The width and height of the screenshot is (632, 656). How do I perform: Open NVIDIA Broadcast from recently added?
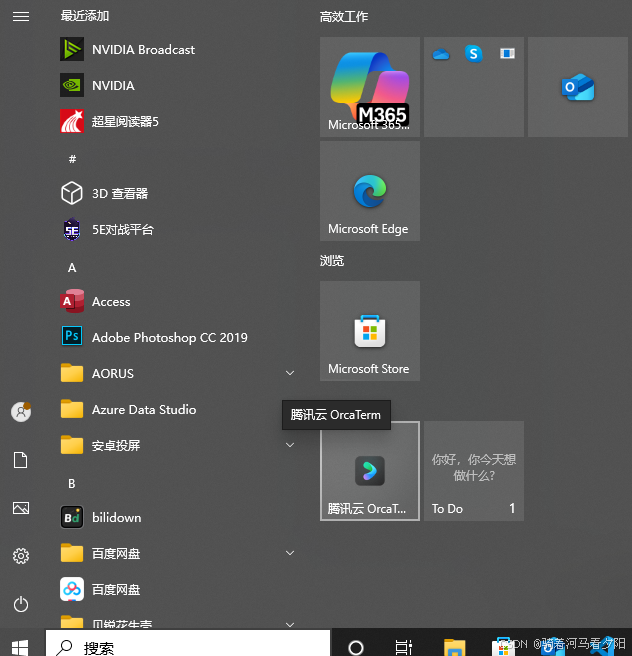(x=178, y=49)
